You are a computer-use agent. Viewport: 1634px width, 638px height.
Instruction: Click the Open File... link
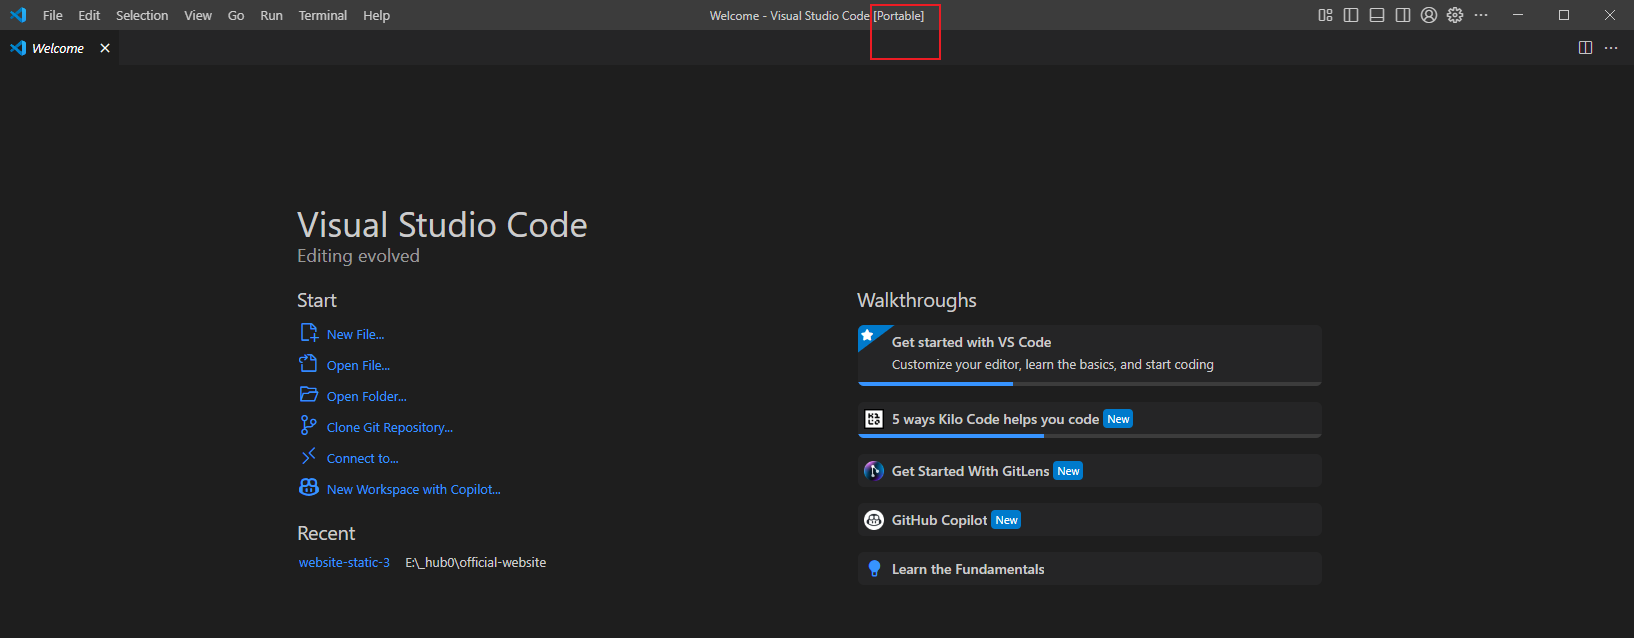[358, 365]
